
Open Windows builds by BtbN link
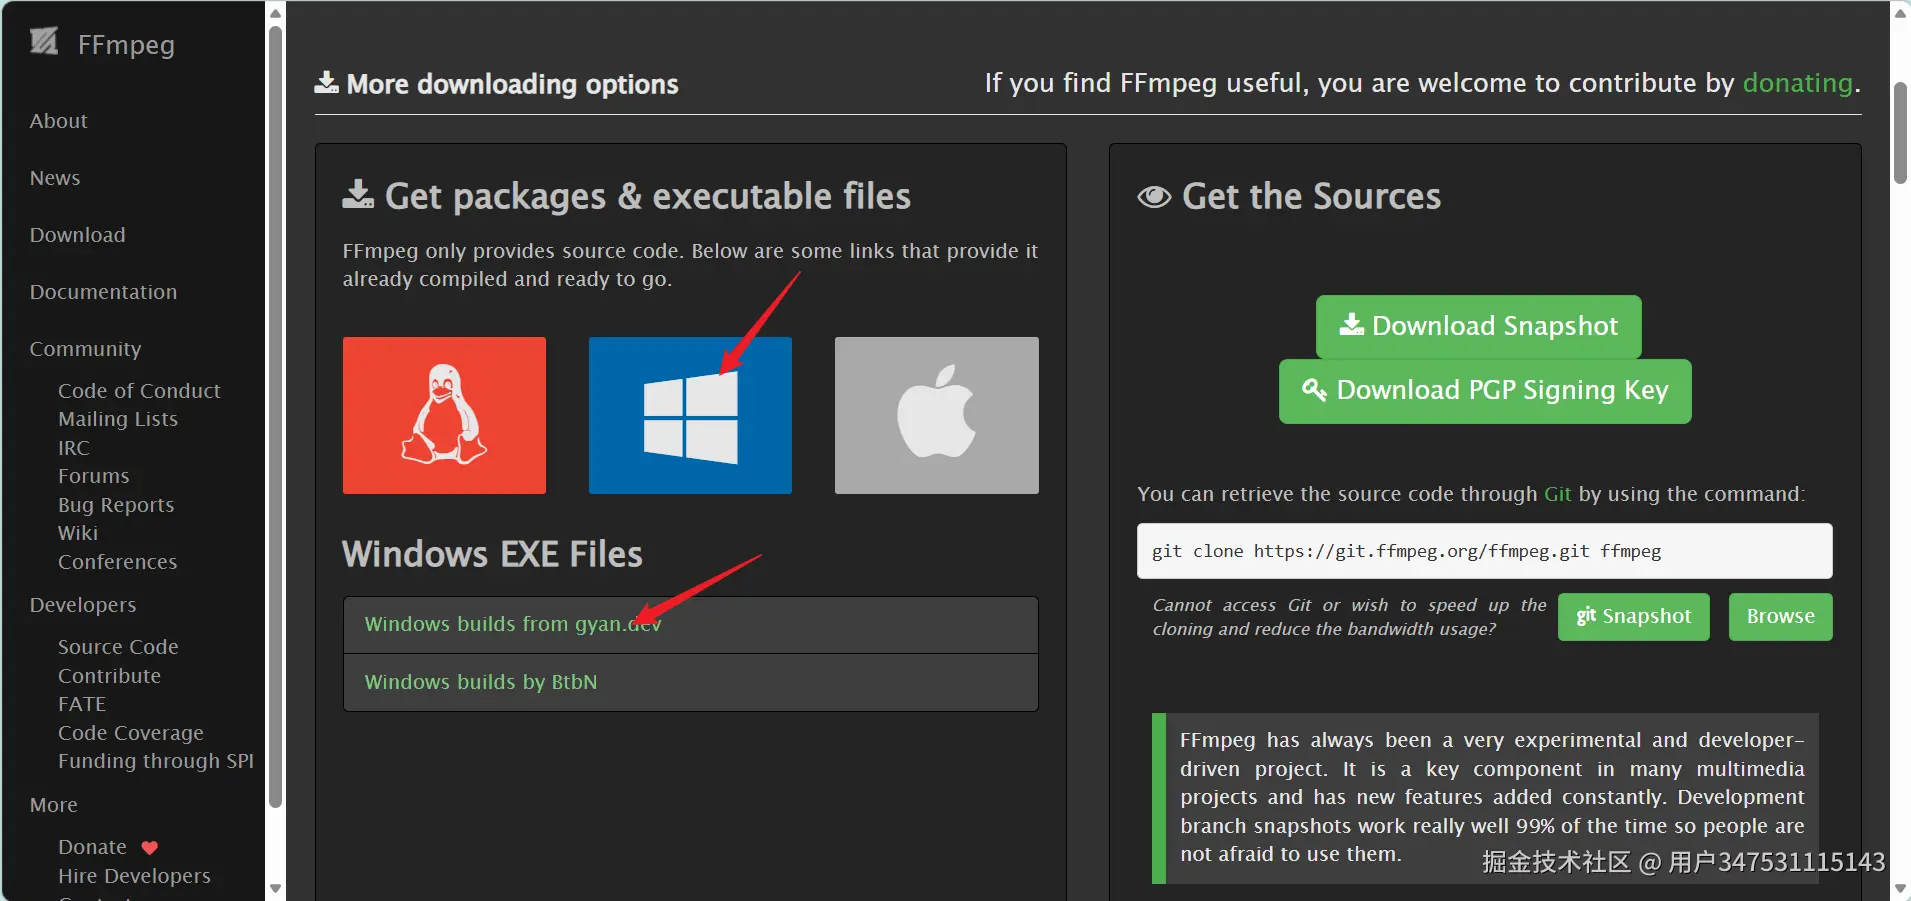point(480,682)
